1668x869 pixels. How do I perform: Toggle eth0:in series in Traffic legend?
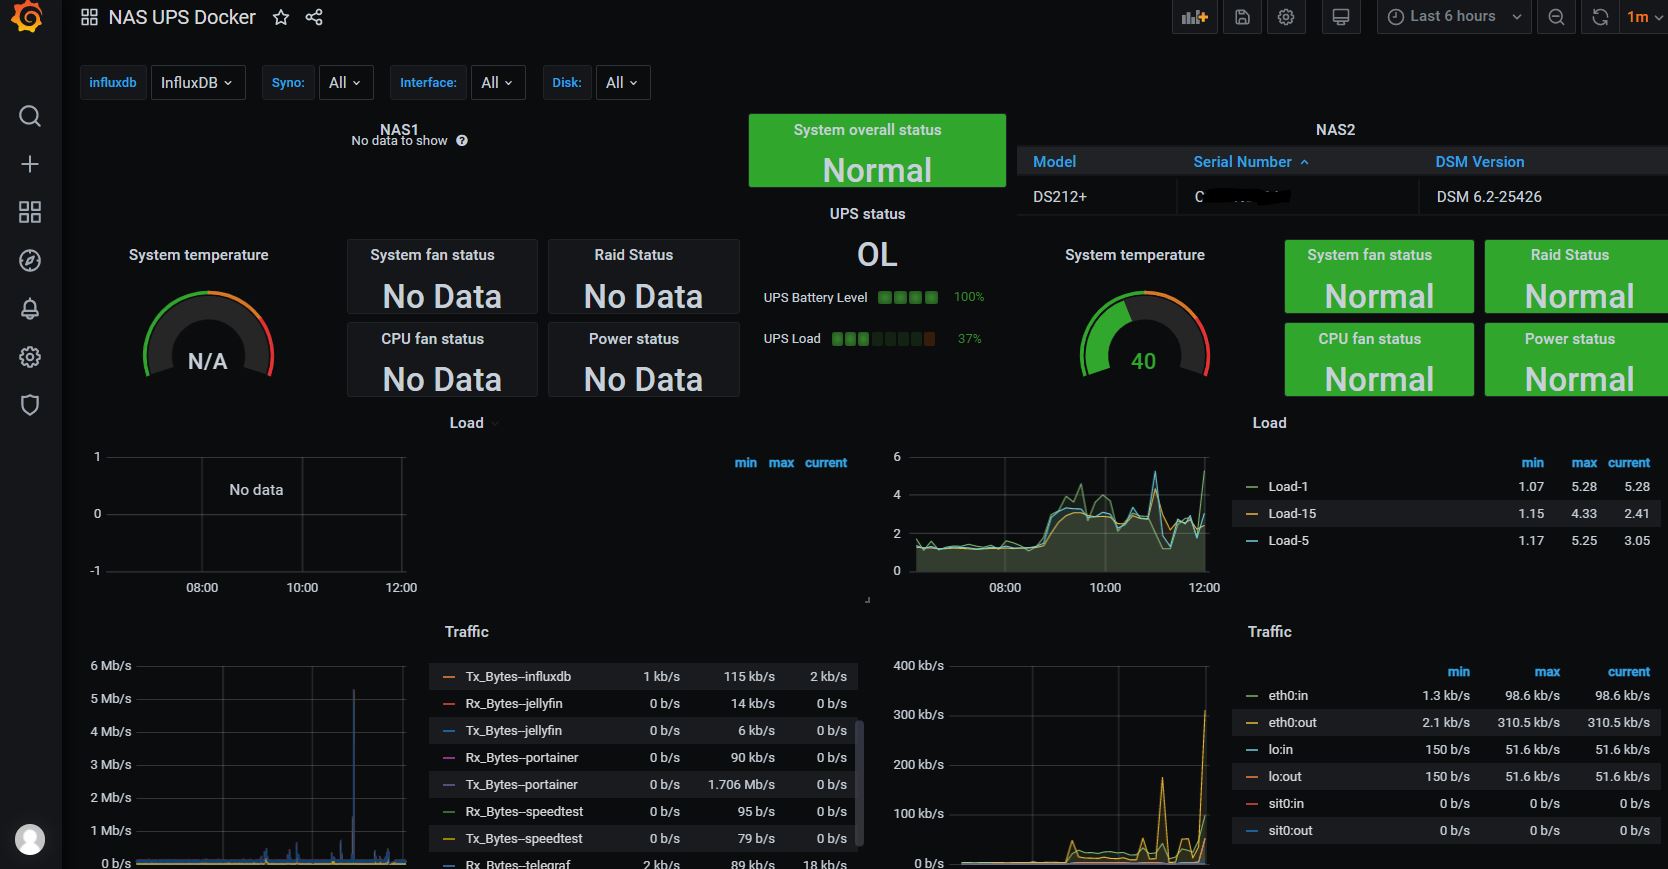(x=1288, y=696)
